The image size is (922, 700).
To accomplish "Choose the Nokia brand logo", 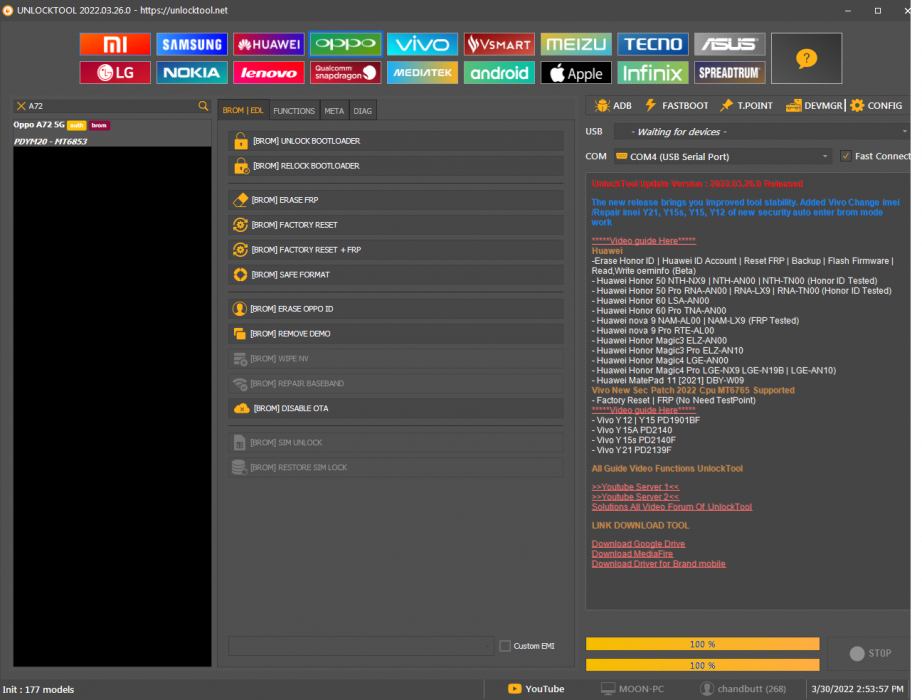I will [x=192, y=72].
